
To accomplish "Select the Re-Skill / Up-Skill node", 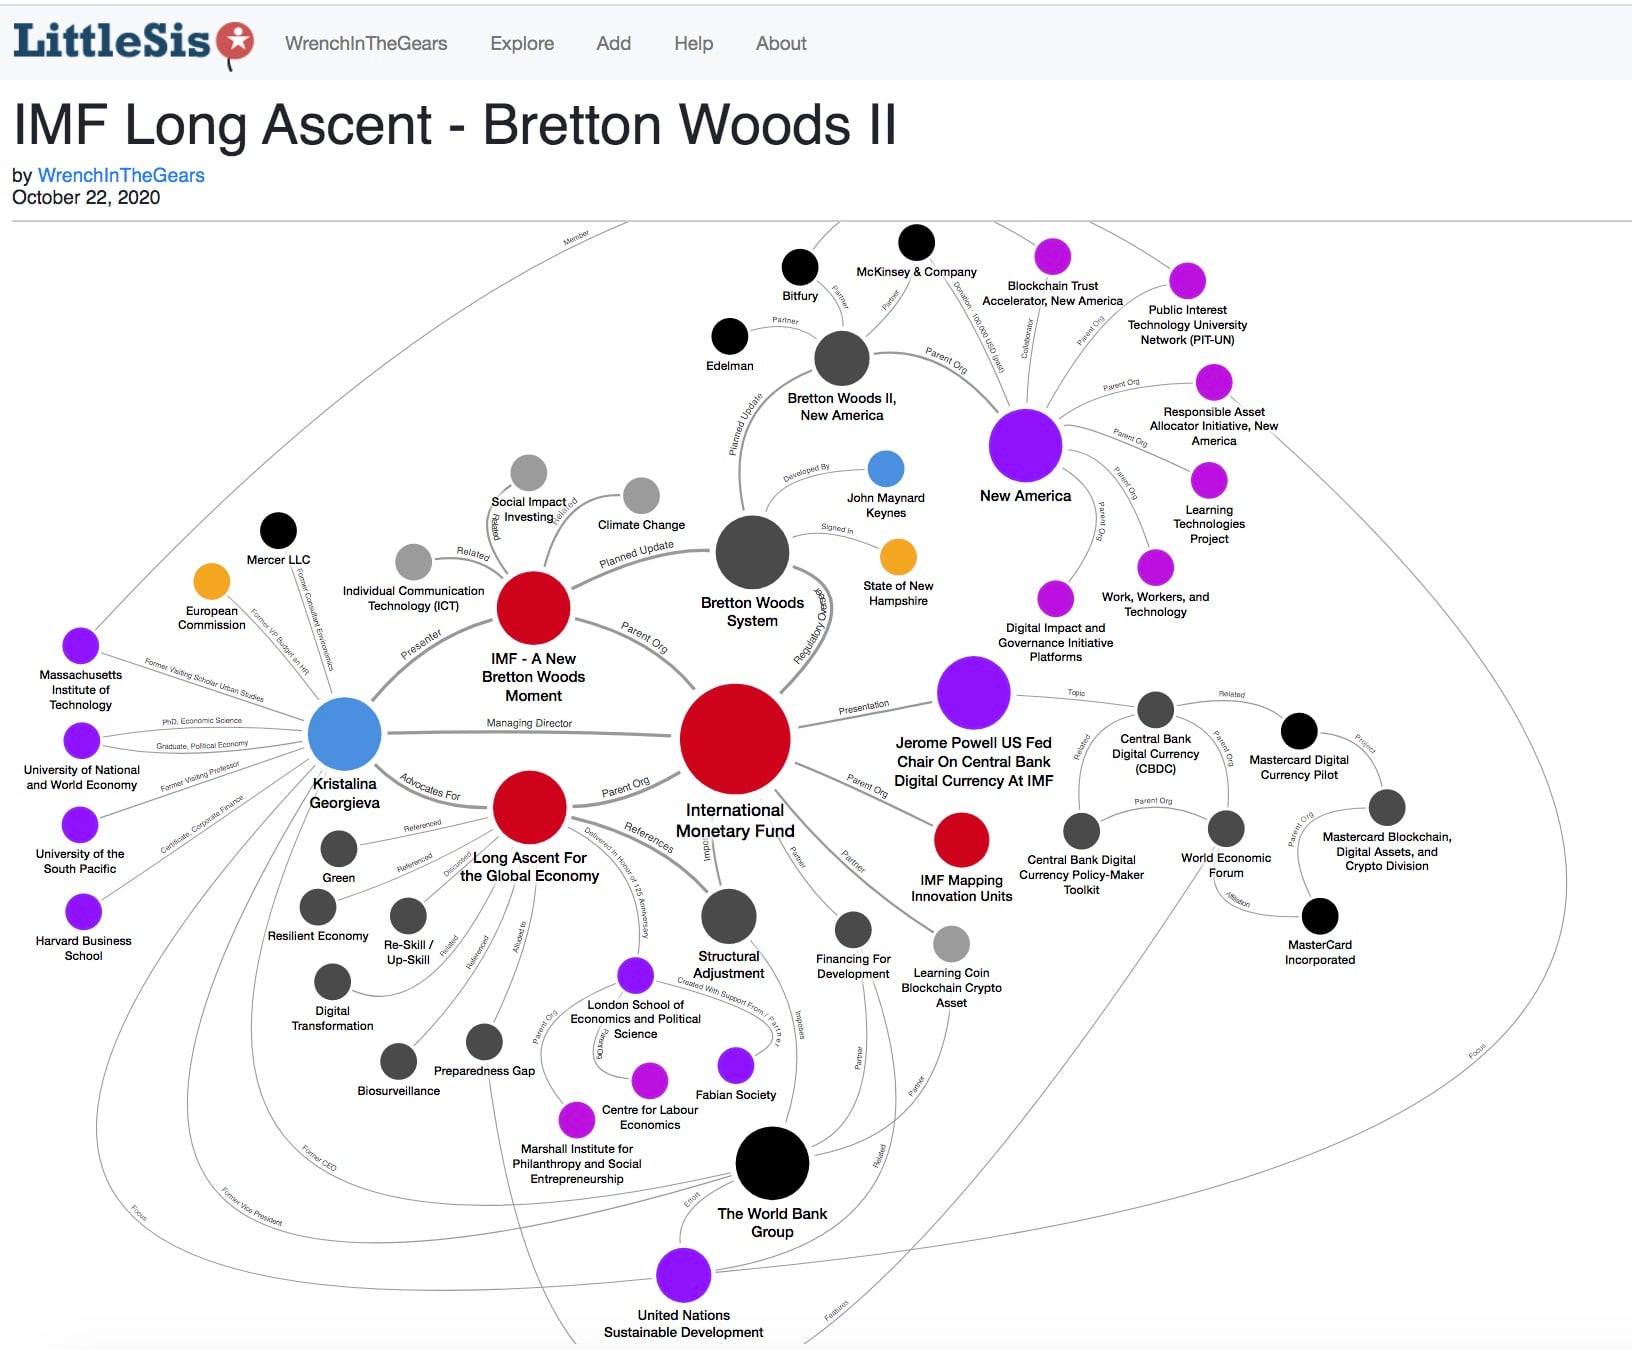I will (408, 916).
